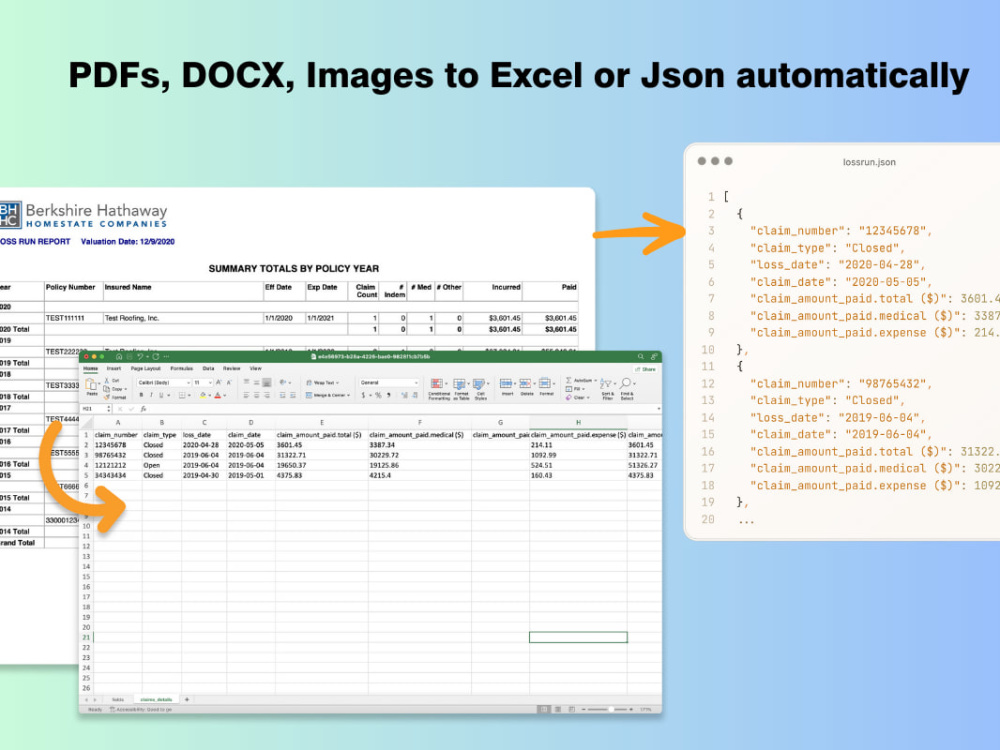Click the percent style icon
This screenshot has width=1000, height=750.
point(378,395)
